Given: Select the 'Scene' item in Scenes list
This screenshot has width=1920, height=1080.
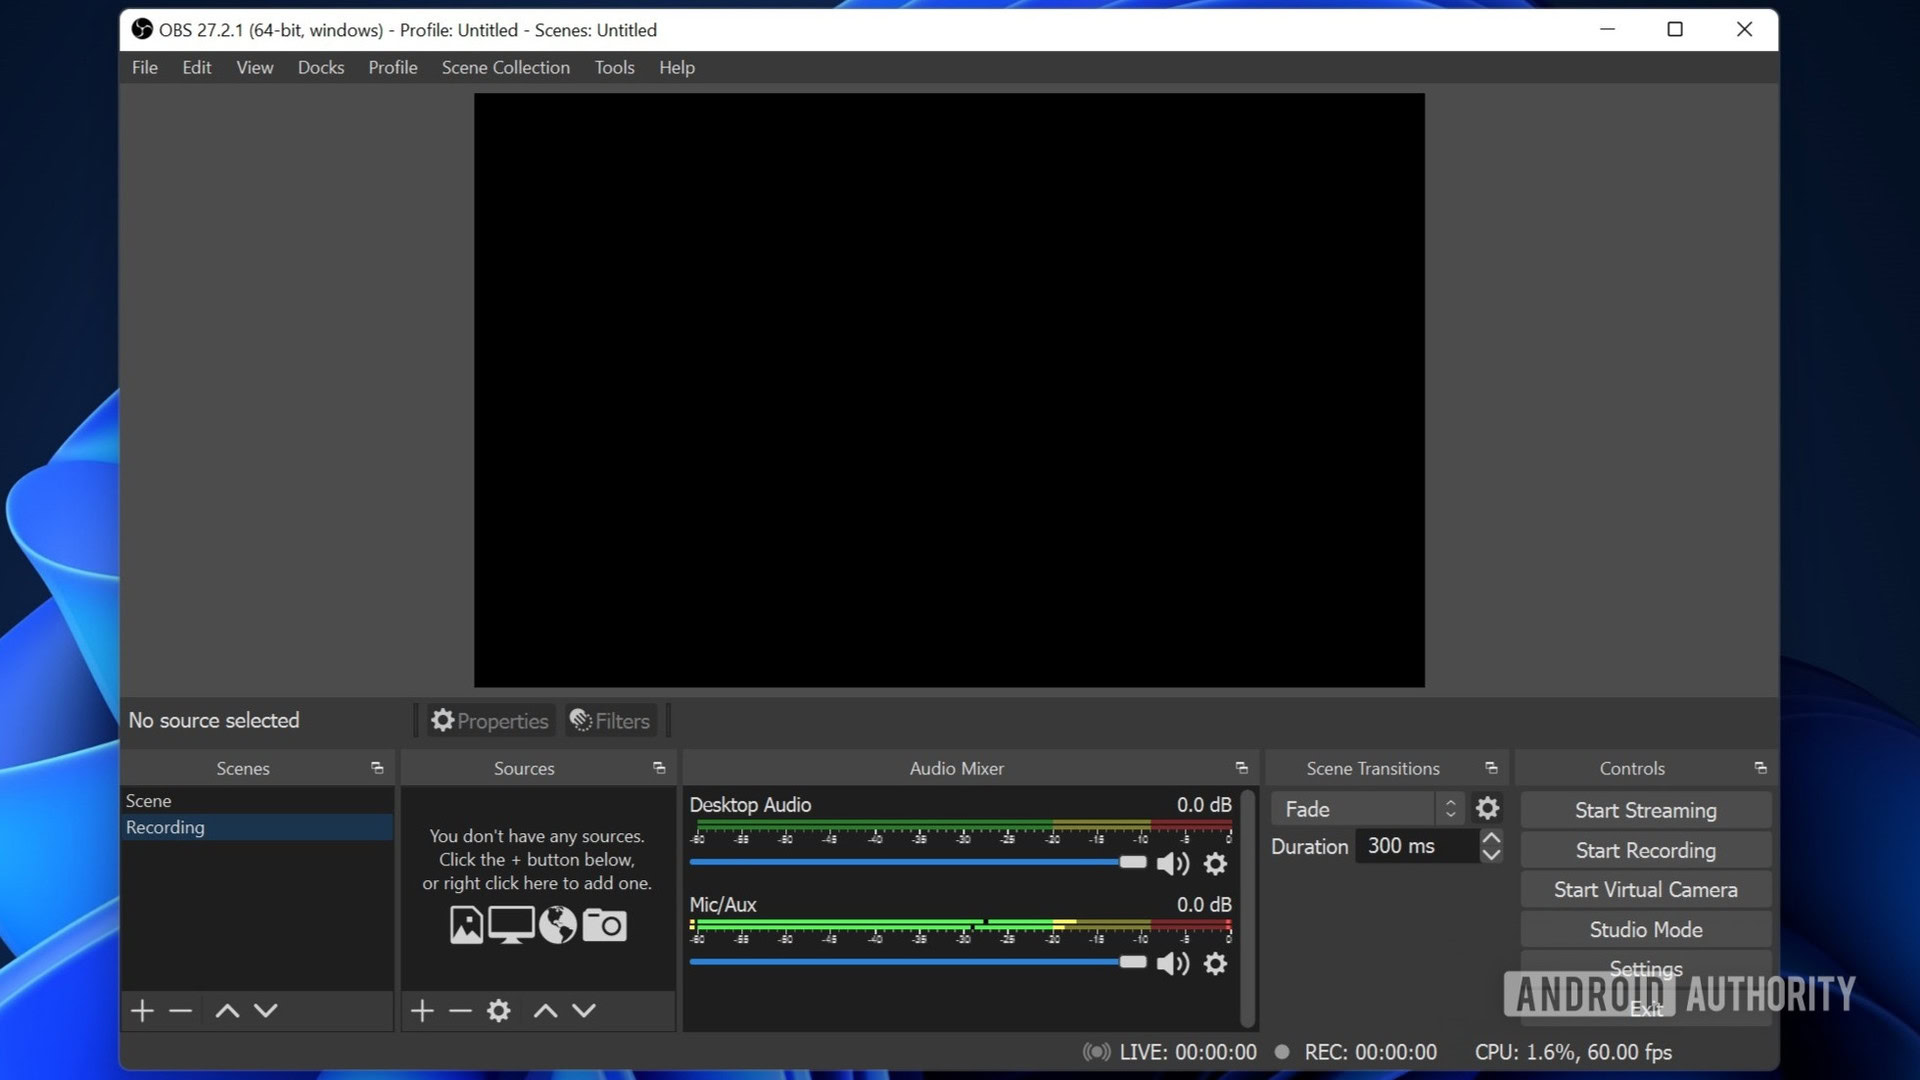Looking at the screenshot, I should [x=257, y=801].
